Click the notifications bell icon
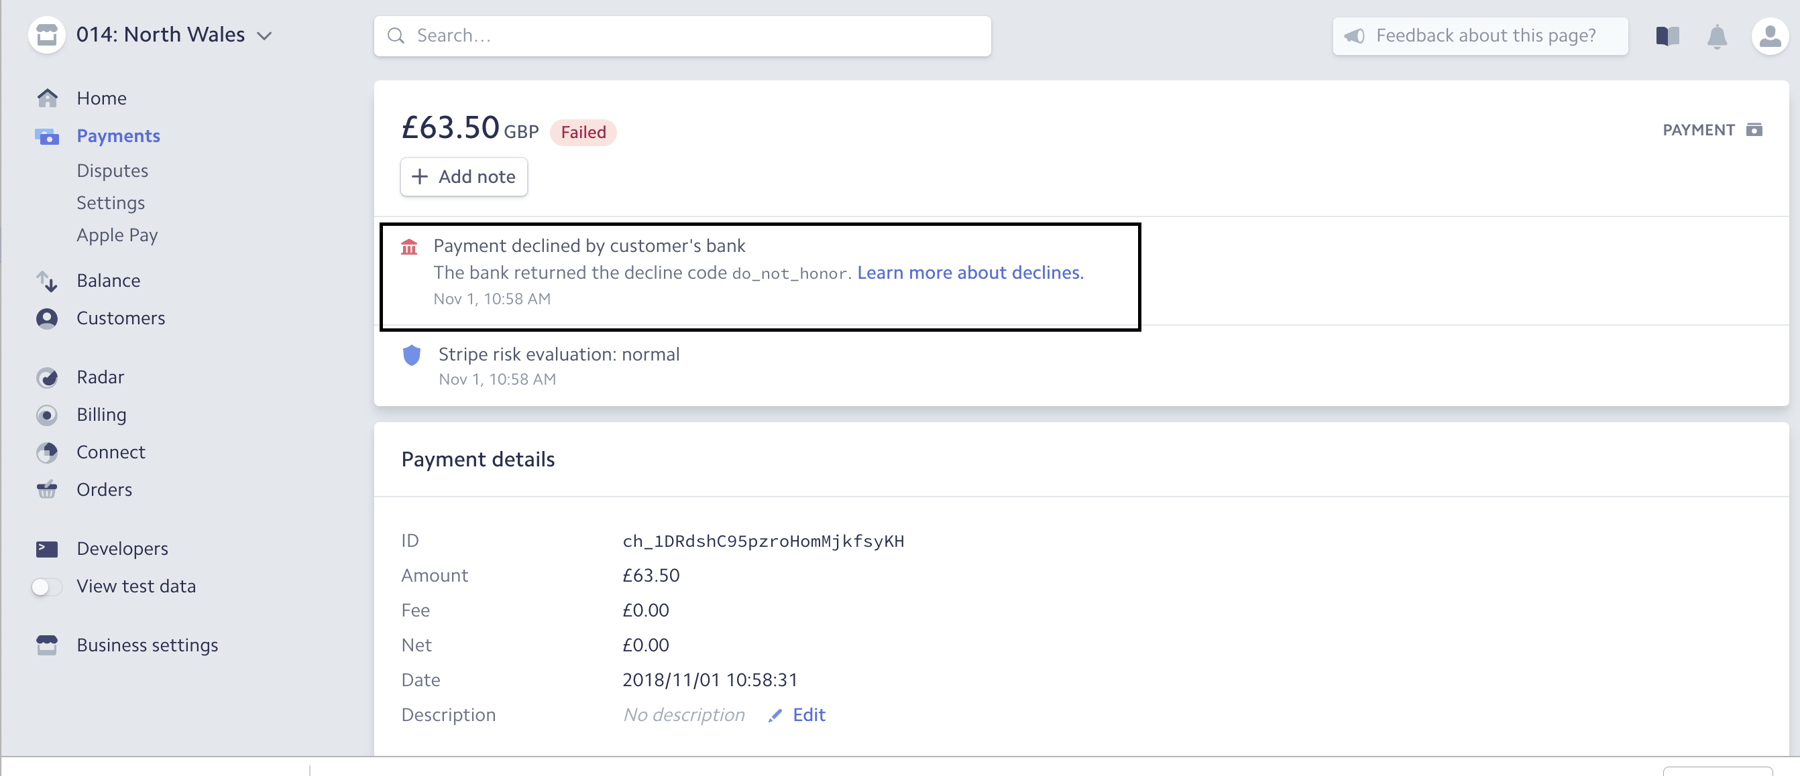1800x776 pixels. 1717,37
